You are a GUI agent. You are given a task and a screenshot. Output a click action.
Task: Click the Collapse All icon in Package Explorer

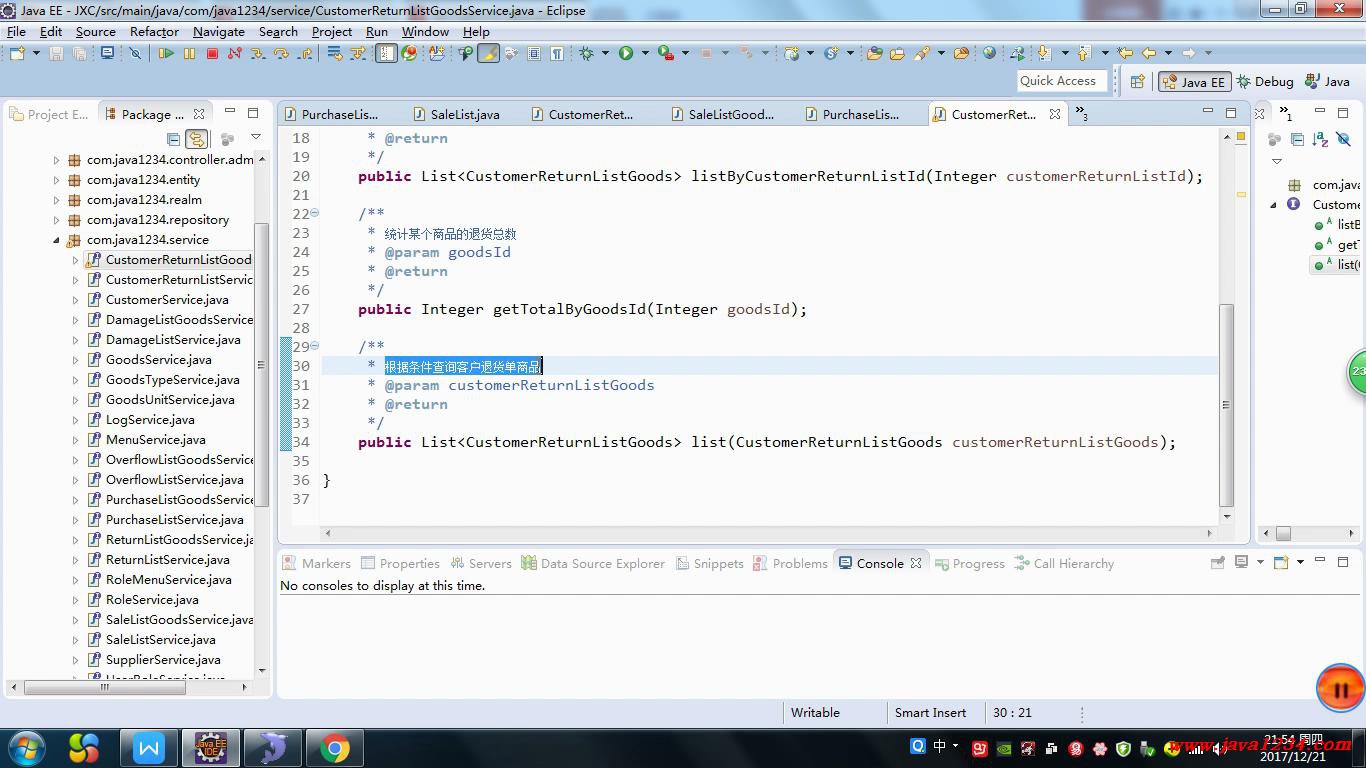174,139
